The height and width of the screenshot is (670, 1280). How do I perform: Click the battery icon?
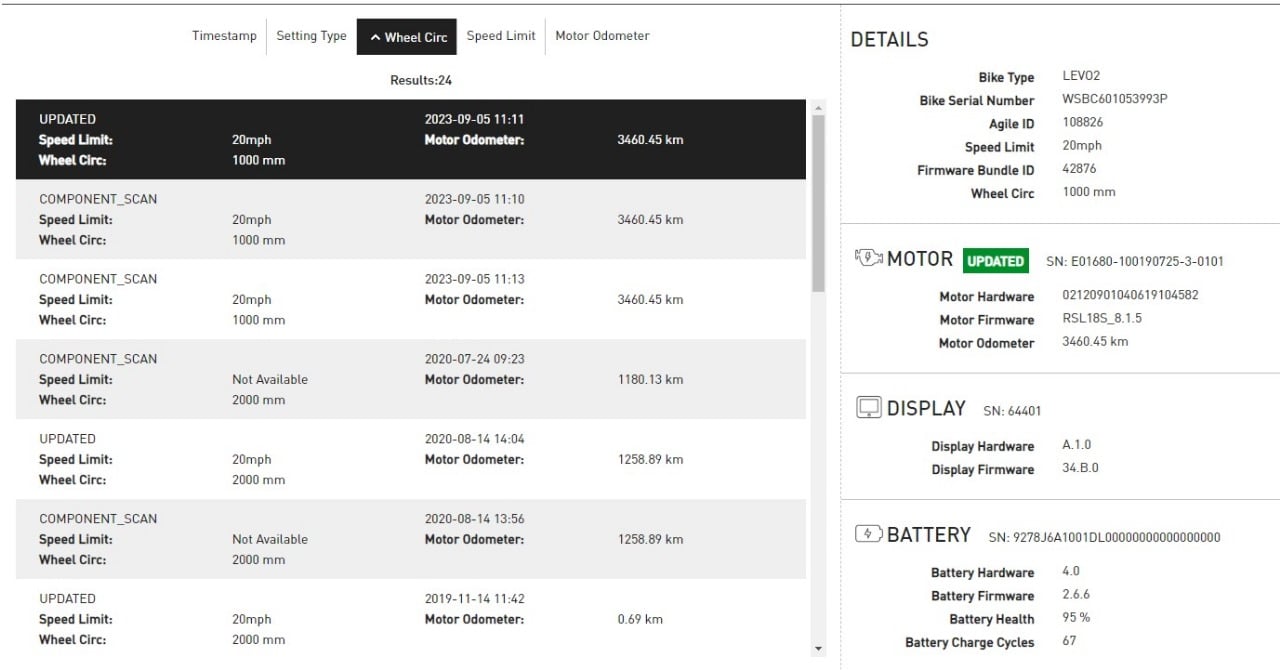click(x=869, y=534)
